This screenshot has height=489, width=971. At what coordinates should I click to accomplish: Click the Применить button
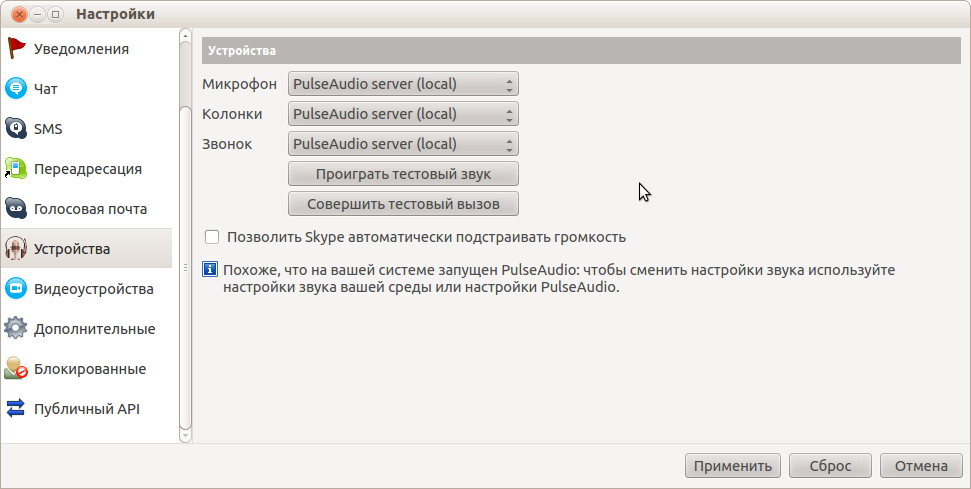733,465
